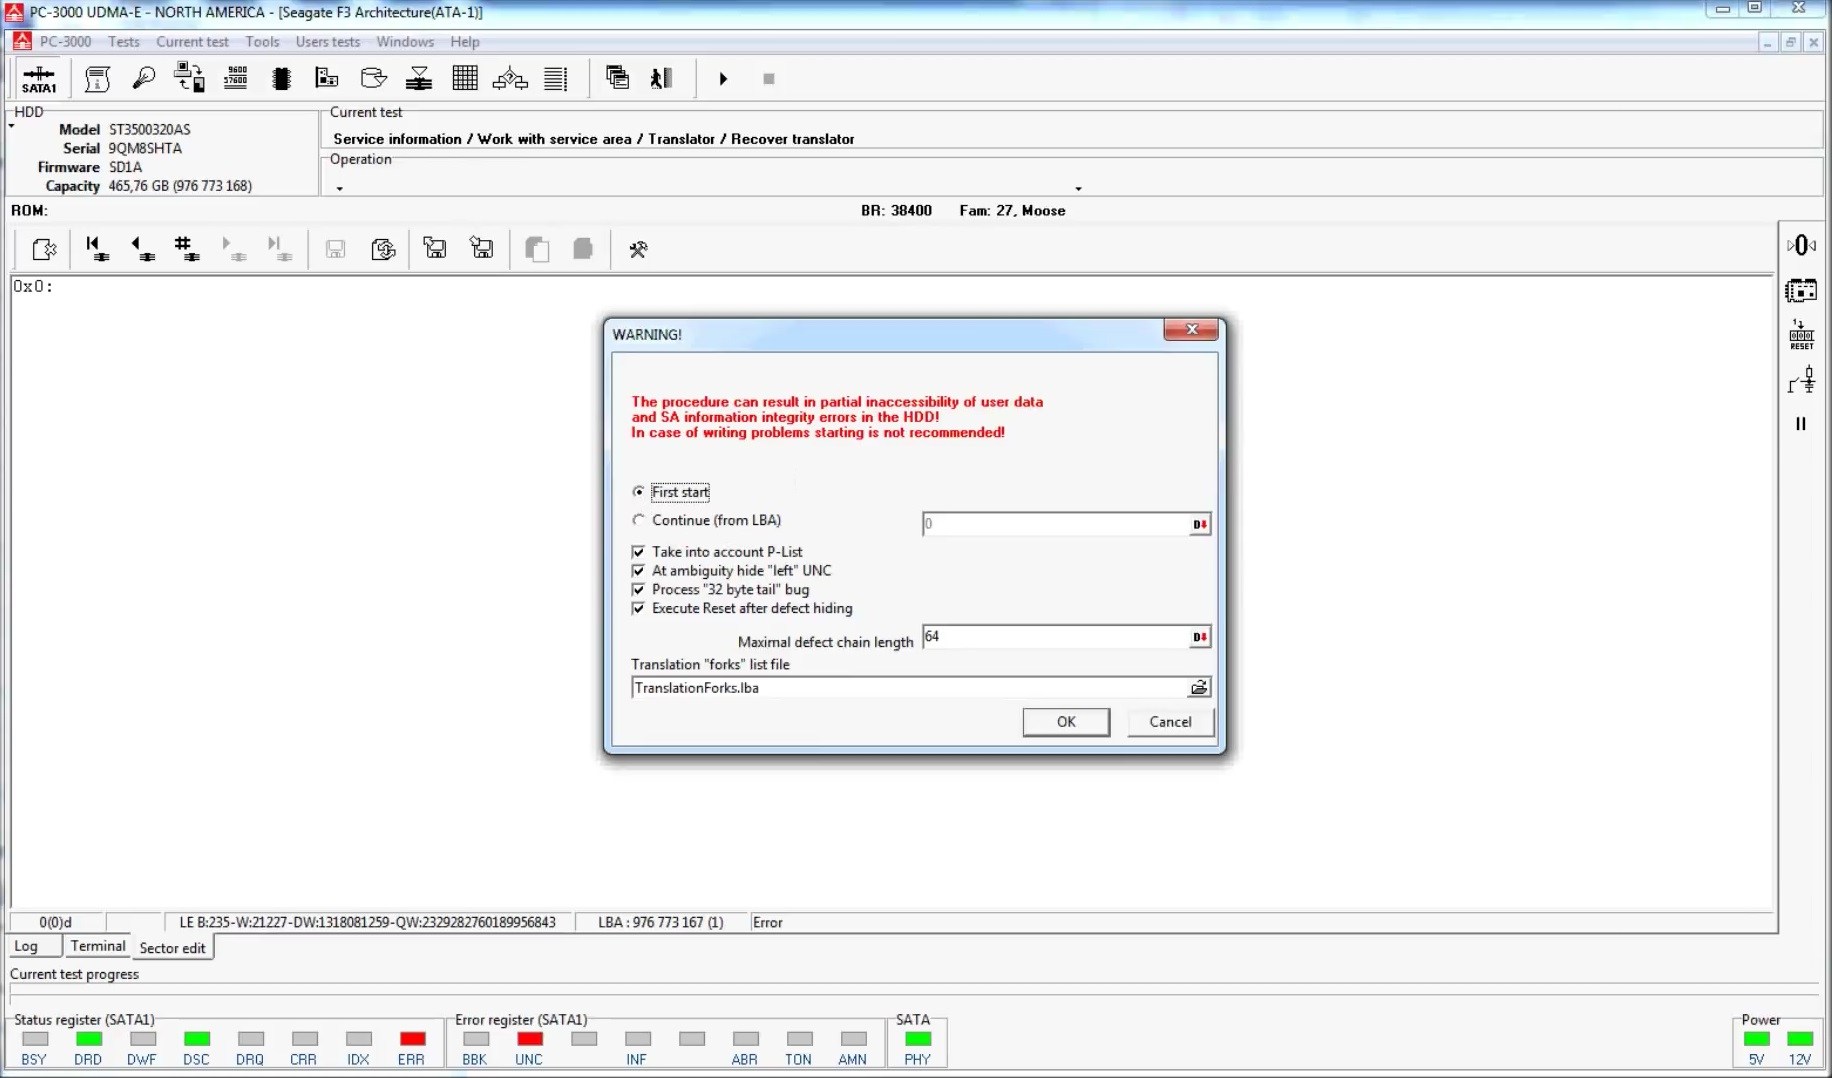Click the 9600/57600 baud rate icon
This screenshot has width=1832, height=1078.
tap(236, 78)
